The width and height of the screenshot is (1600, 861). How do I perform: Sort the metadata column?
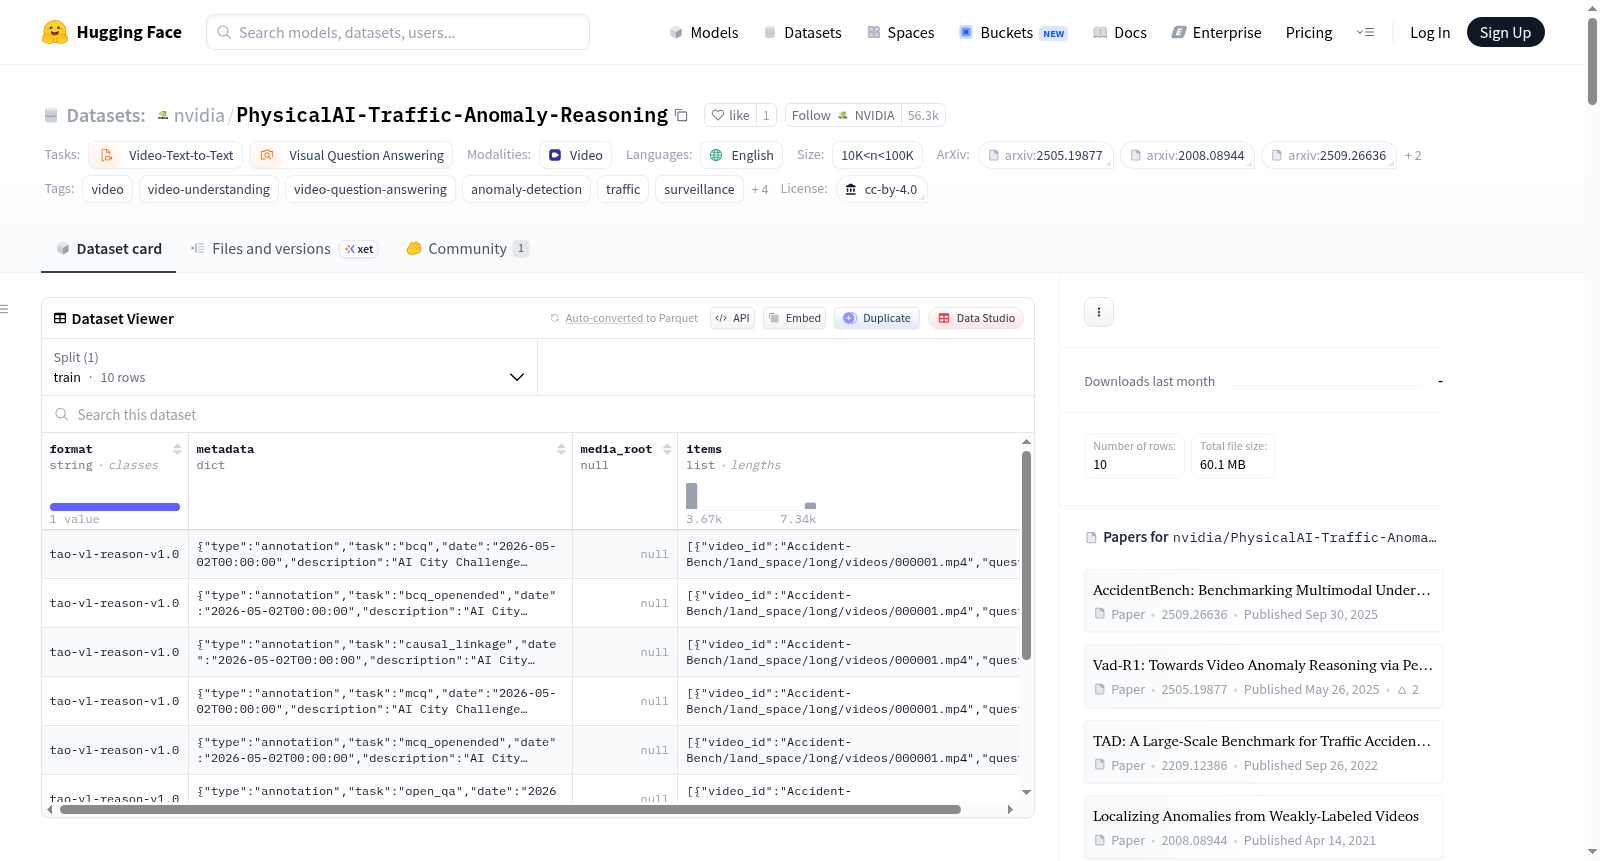[561, 449]
